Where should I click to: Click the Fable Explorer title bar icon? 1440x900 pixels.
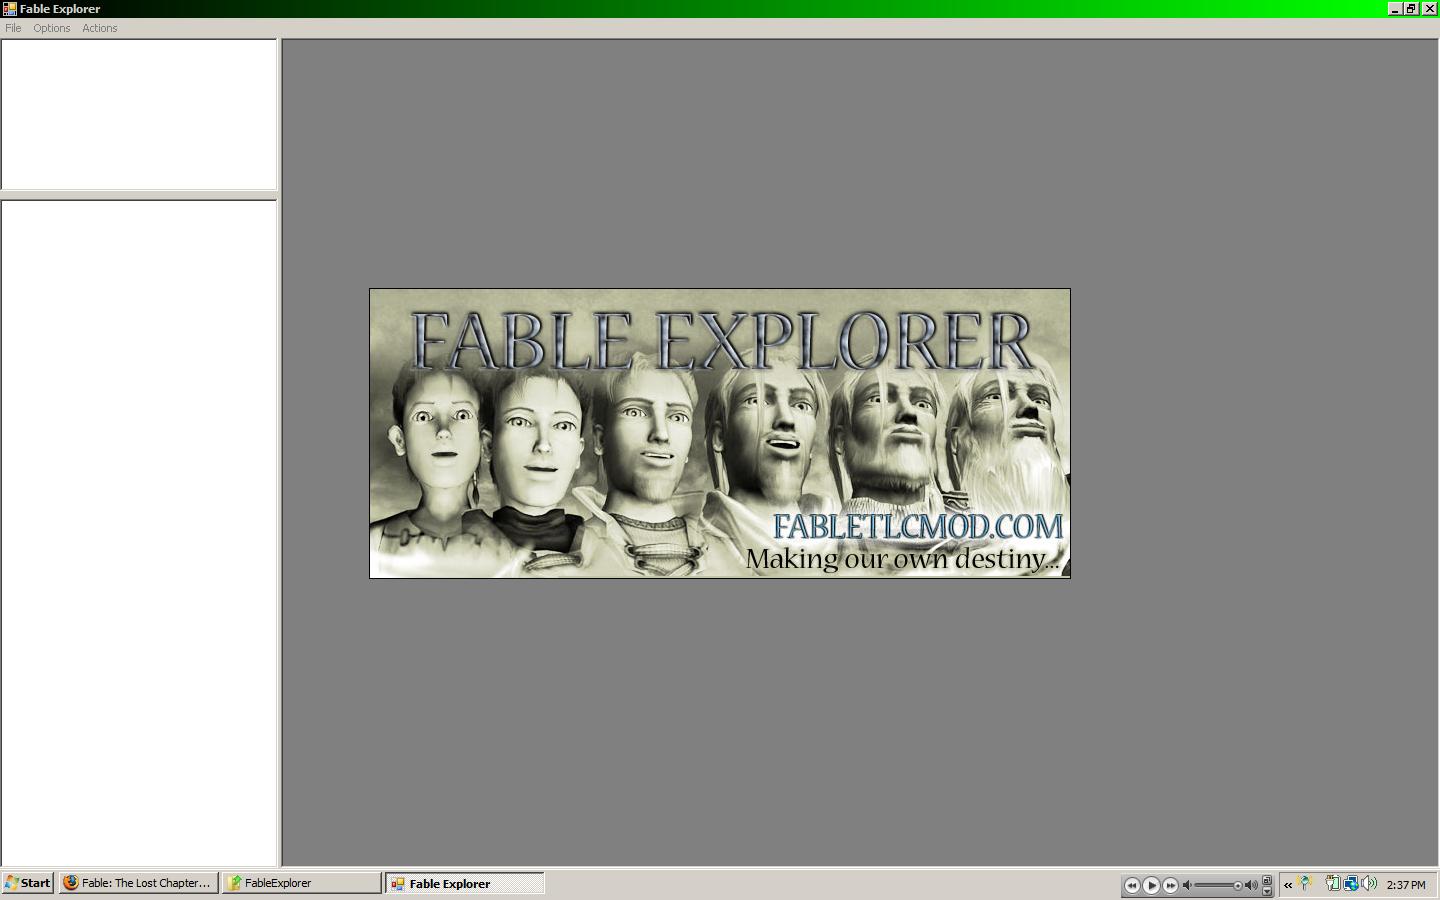coord(9,9)
